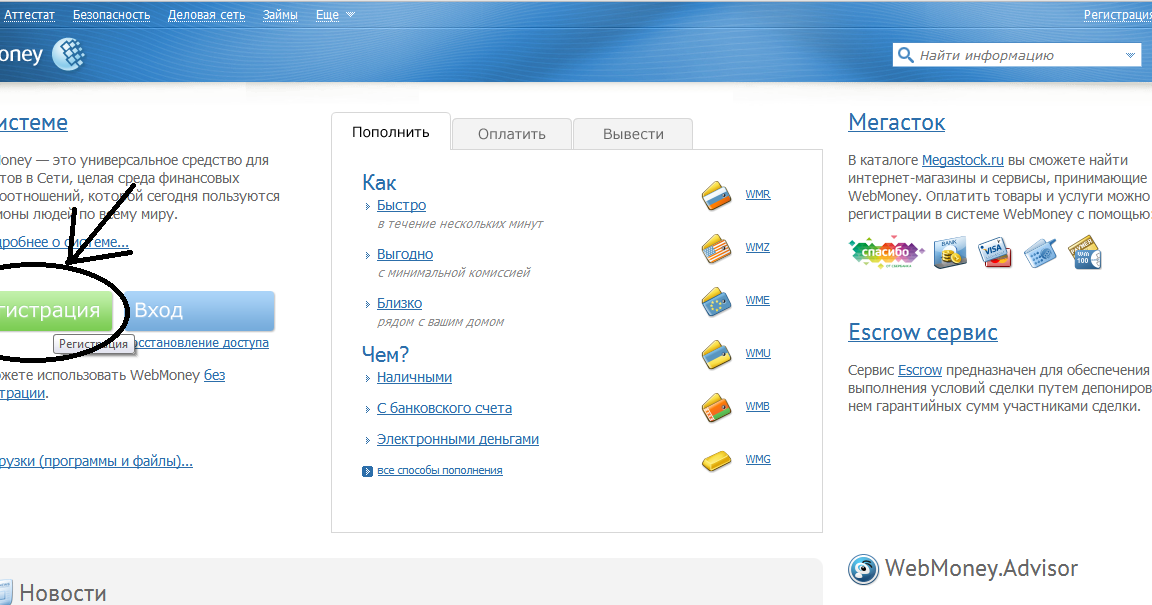Click the Escrow link in the description

(920, 370)
